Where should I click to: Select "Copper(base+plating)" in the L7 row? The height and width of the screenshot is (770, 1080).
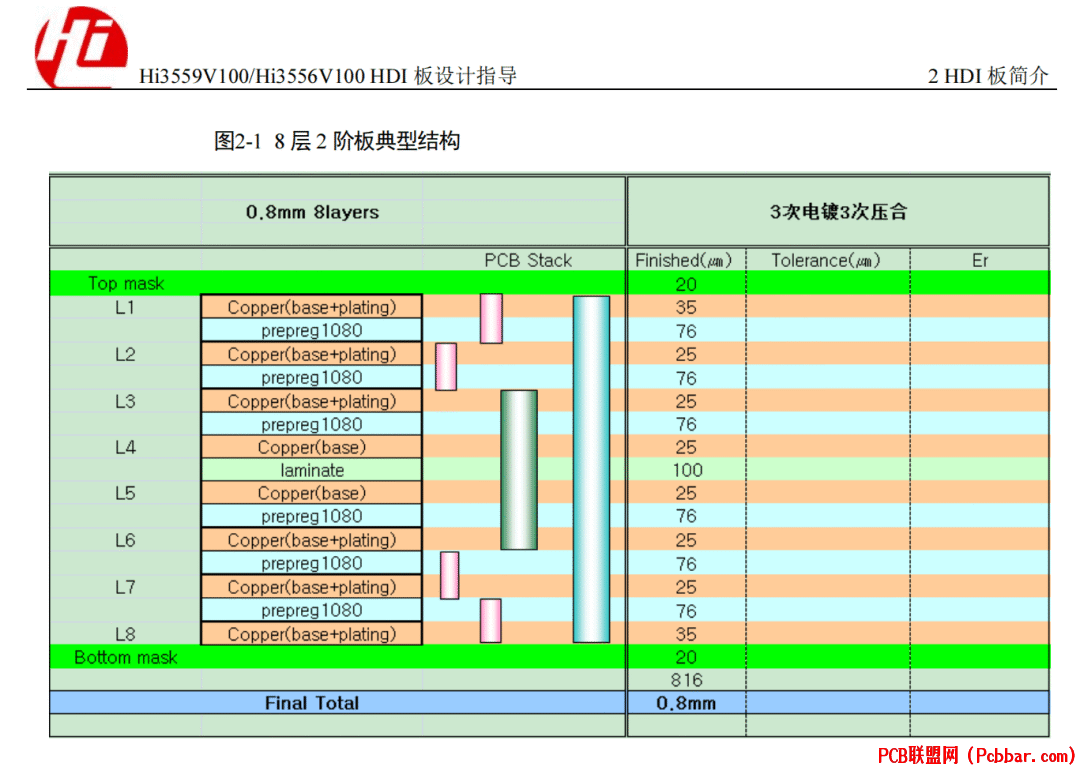pyautogui.click(x=311, y=587)
